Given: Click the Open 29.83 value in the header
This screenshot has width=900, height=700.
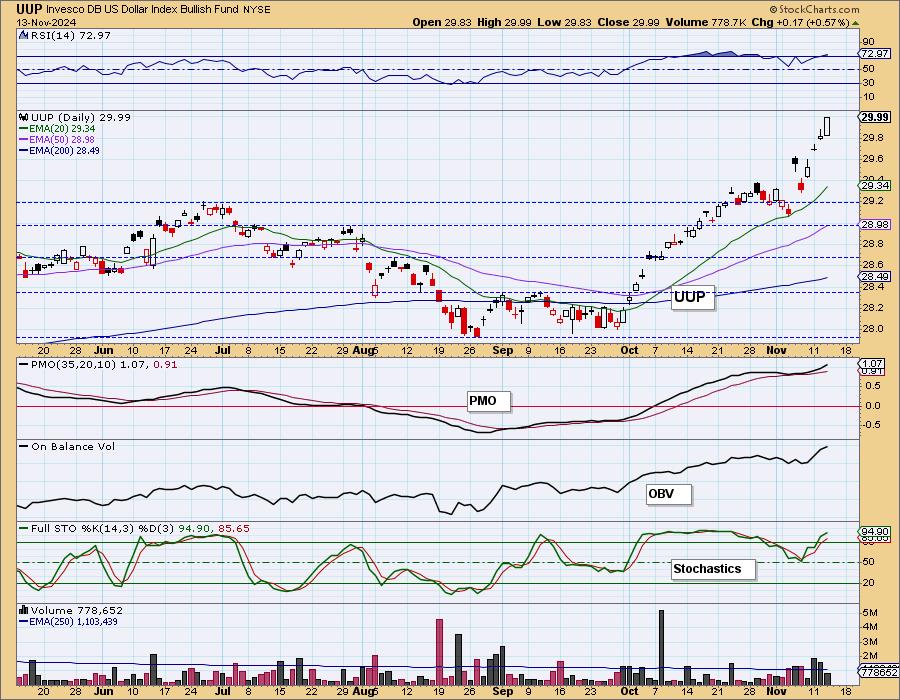Looking at the screenshot, I should (442, 22).
